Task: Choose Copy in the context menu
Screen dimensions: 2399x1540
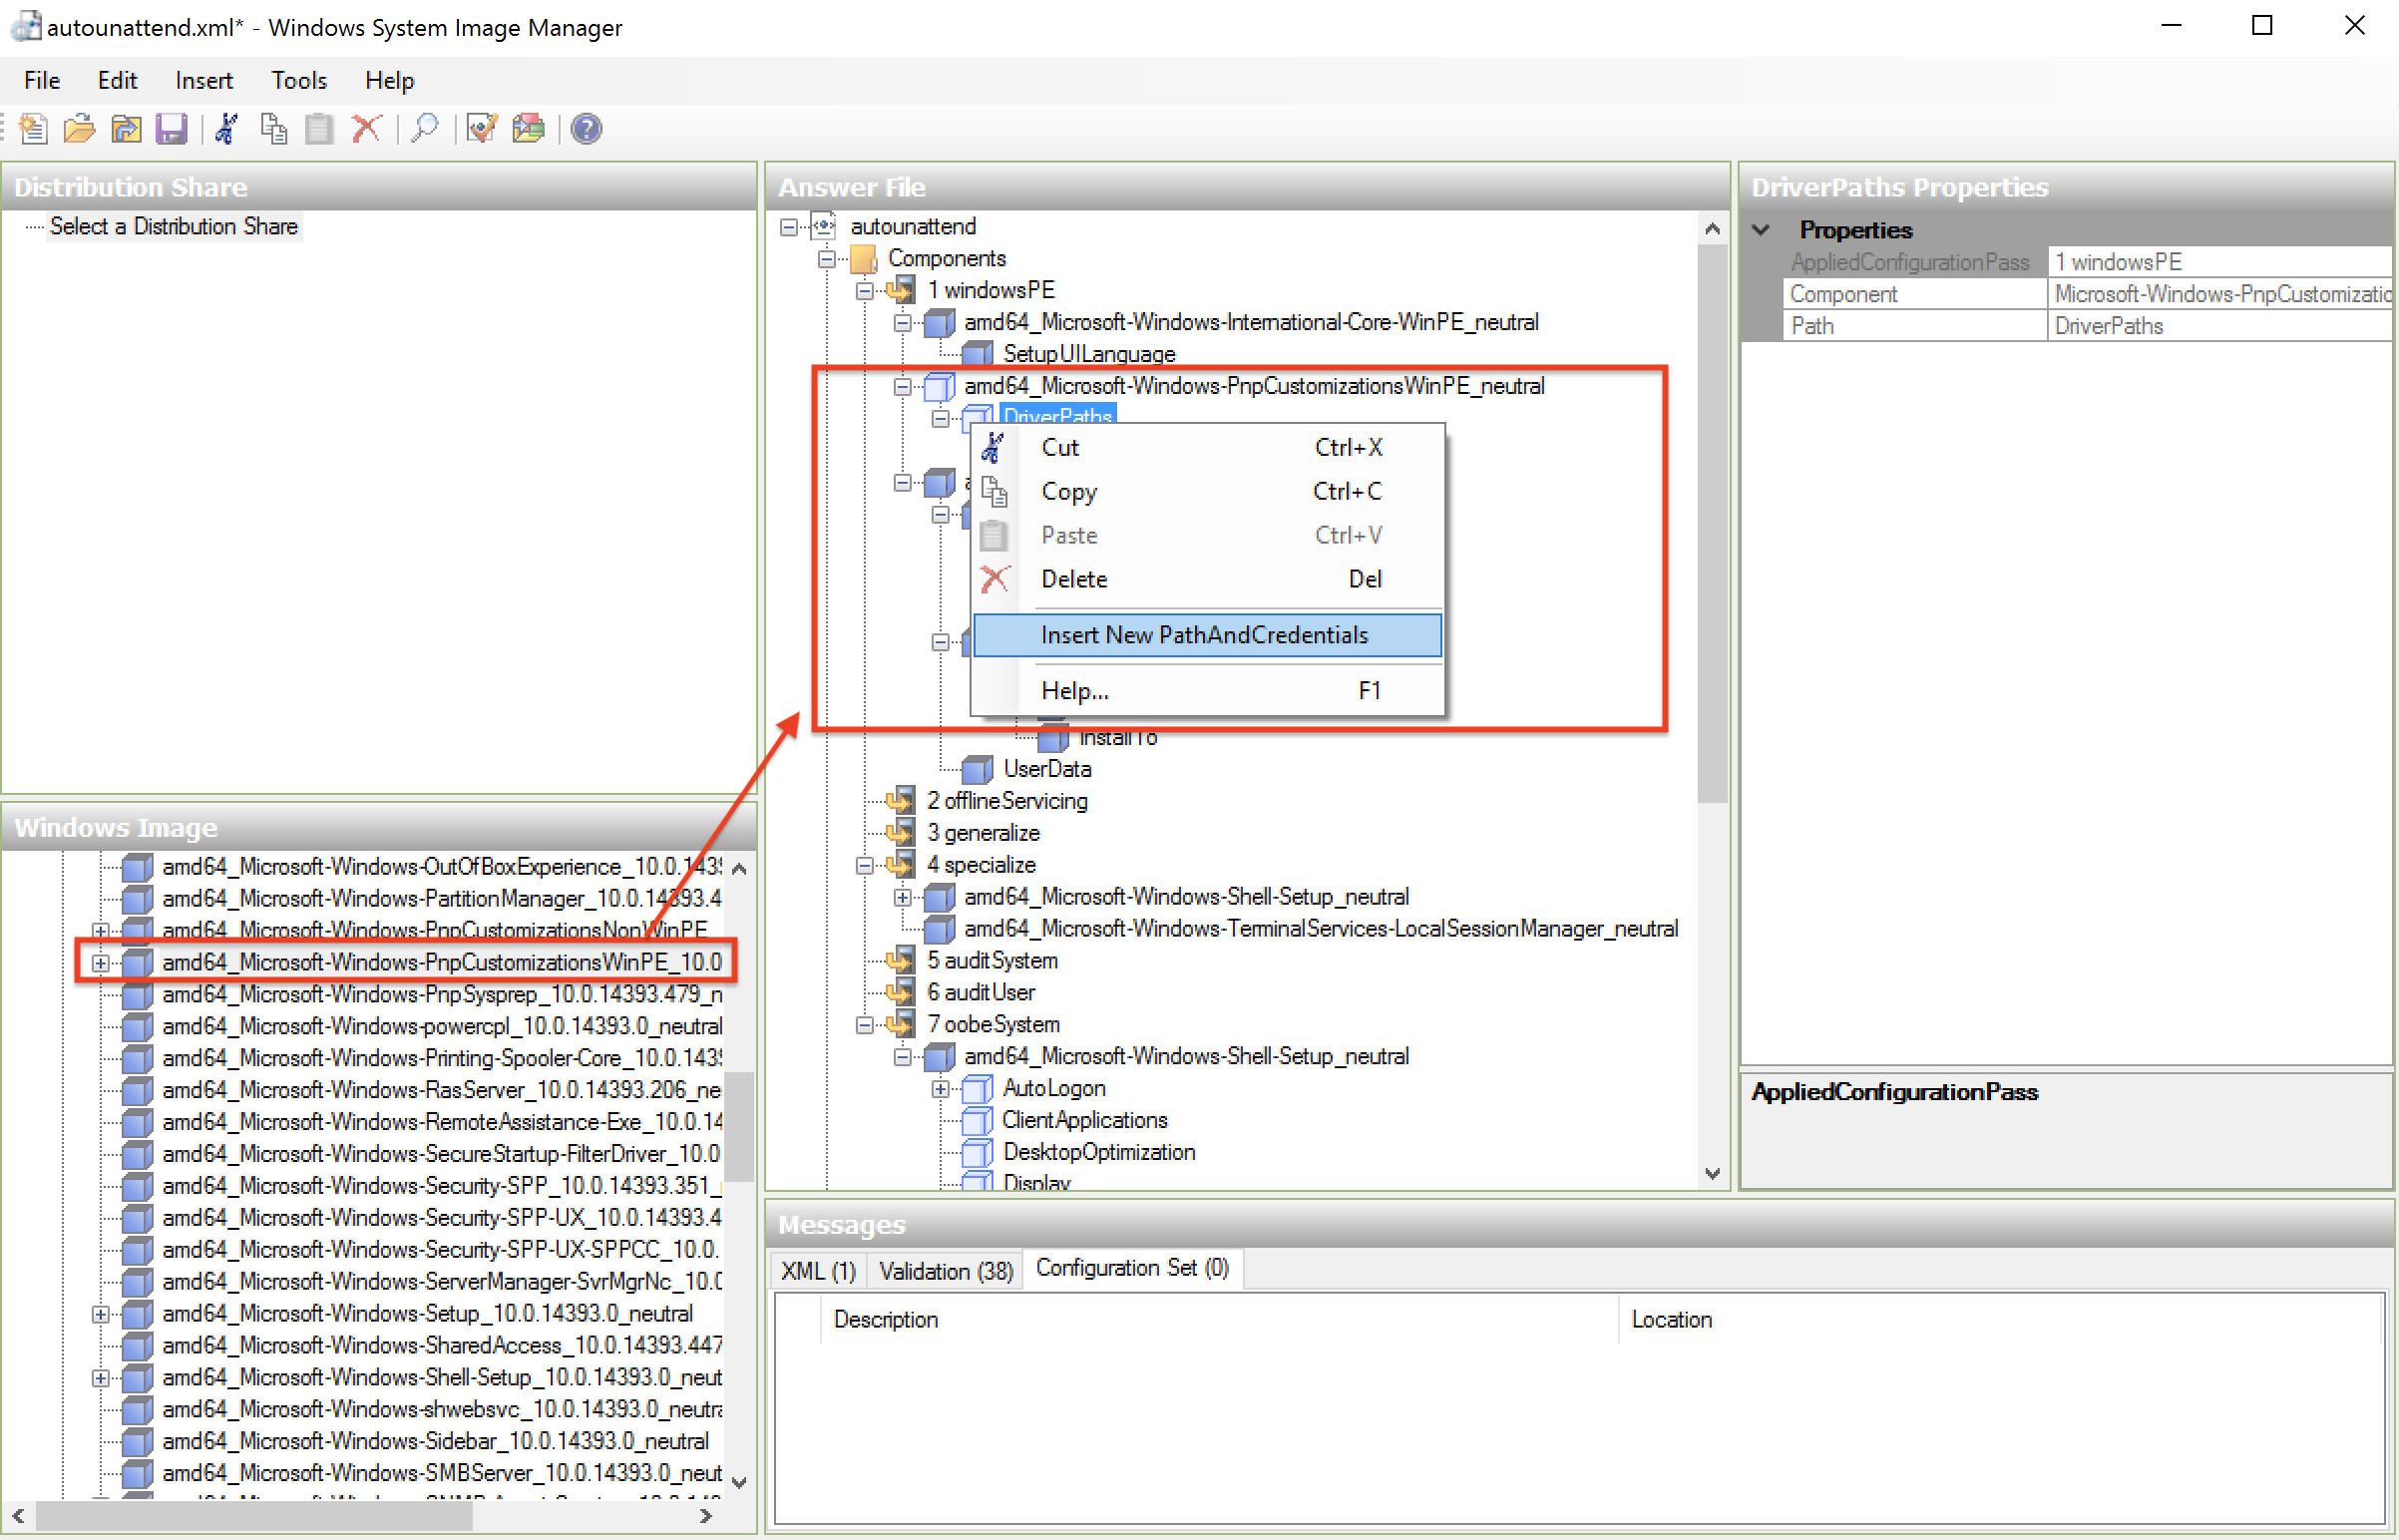Action: click(1207, 491)
